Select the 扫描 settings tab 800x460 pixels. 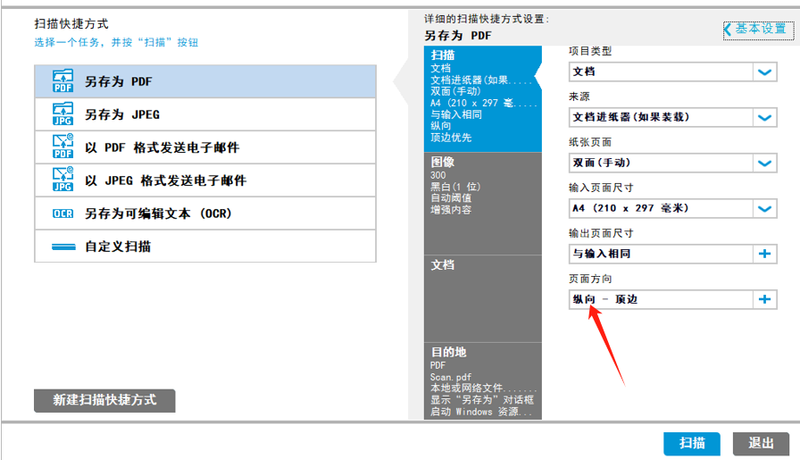tap(482, 95)
